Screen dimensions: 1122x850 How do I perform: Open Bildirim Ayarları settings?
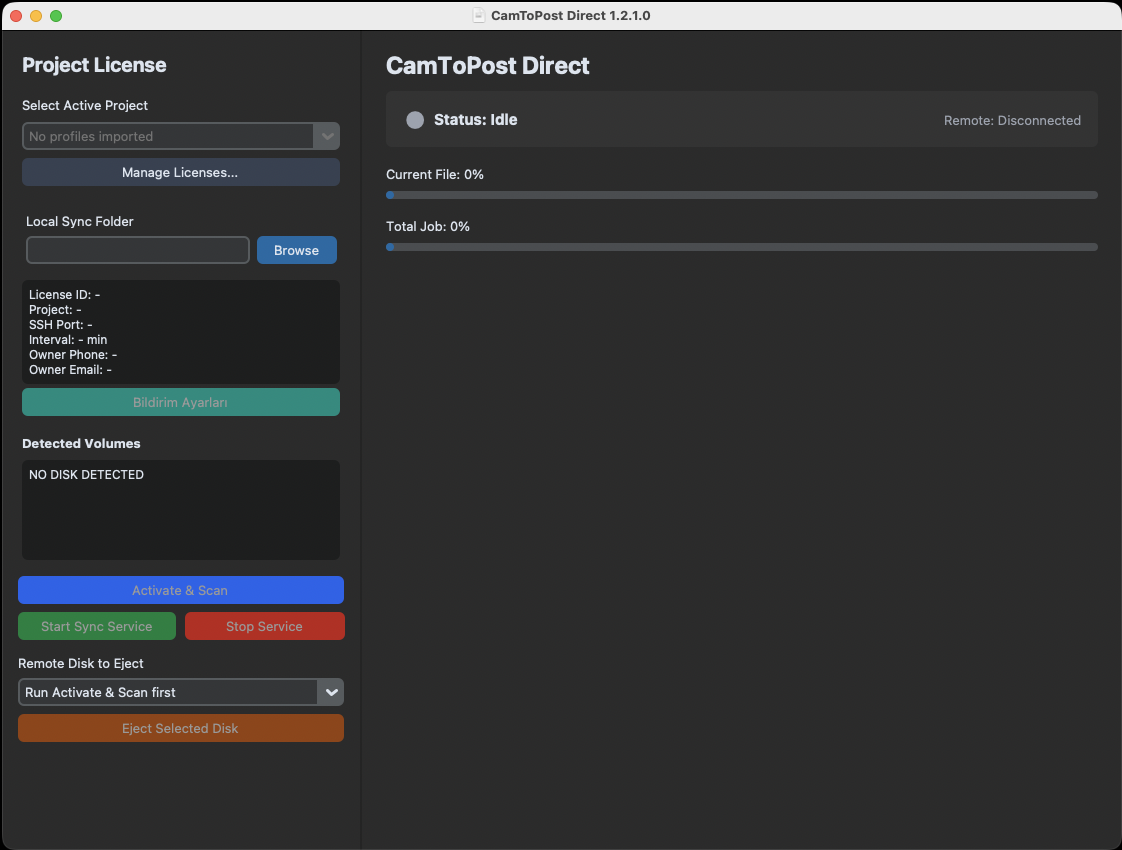point(180,402)
